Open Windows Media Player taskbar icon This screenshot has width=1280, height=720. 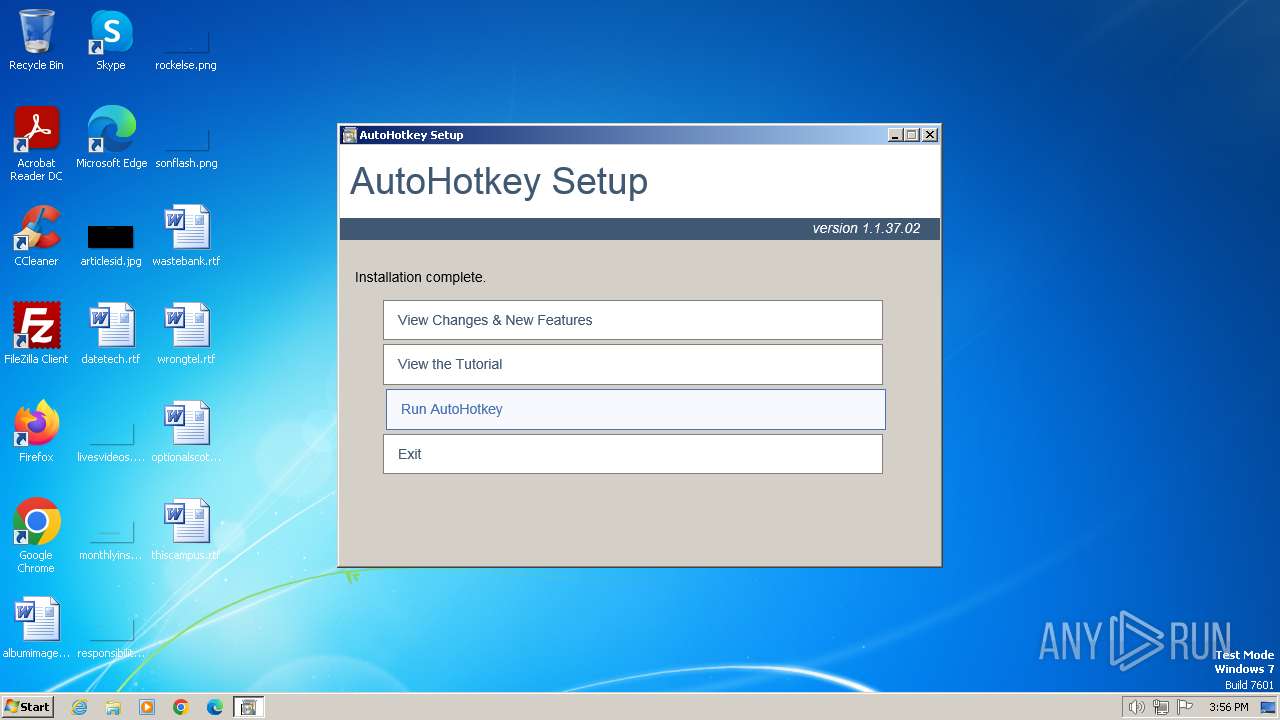coord(147,707)
